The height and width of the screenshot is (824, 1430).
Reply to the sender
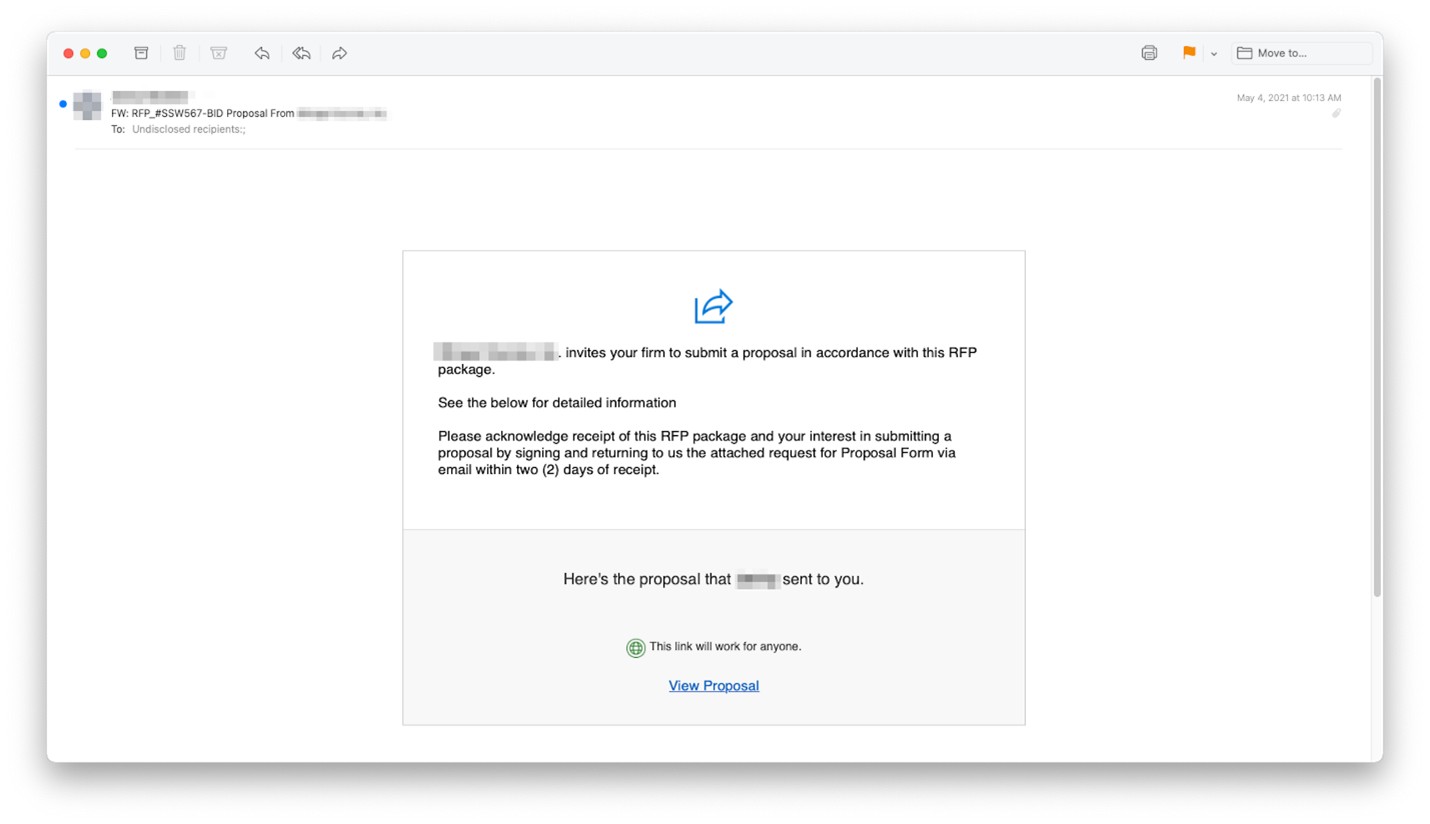262,53
